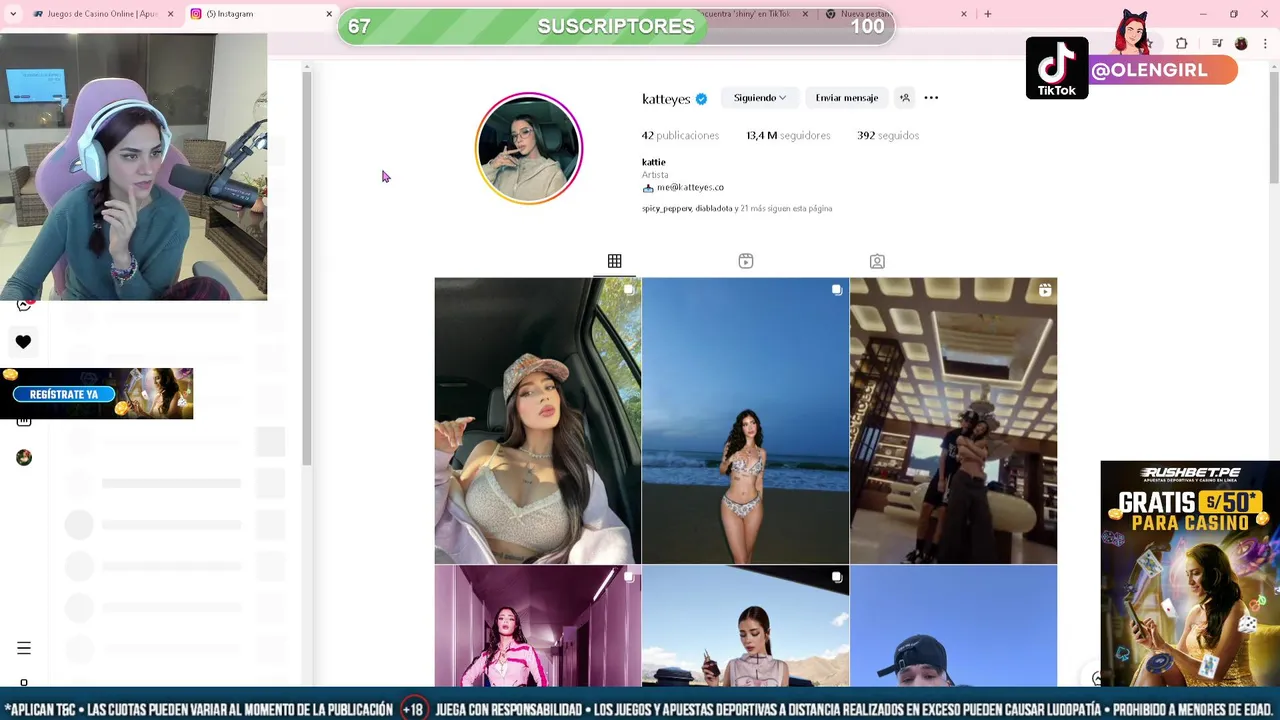Open katteyes profile picture story

tap(529, 148)
